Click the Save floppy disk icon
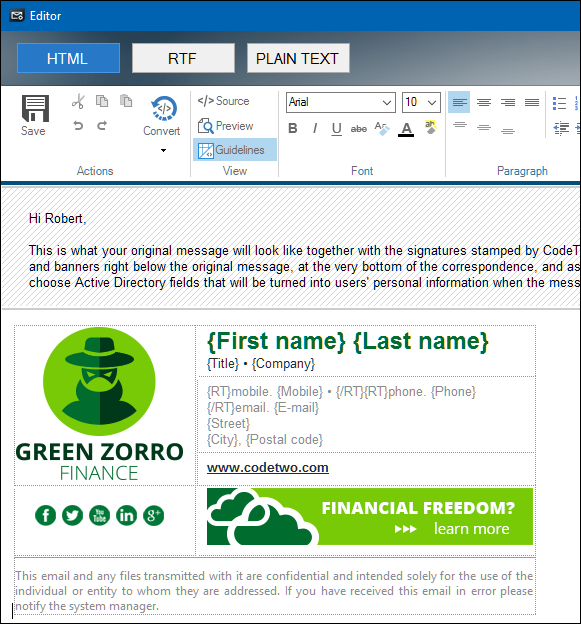Screen dimensions: 581x624 click(35, 108)
